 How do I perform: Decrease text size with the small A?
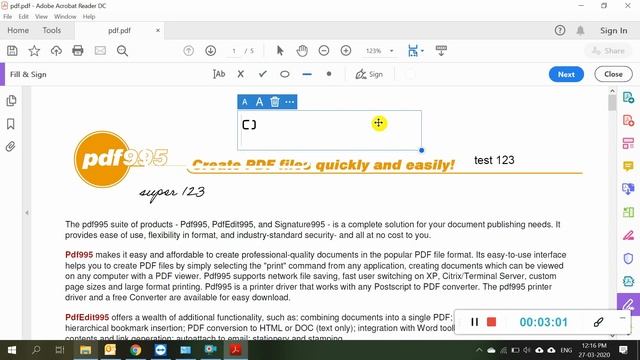(244, 102)
